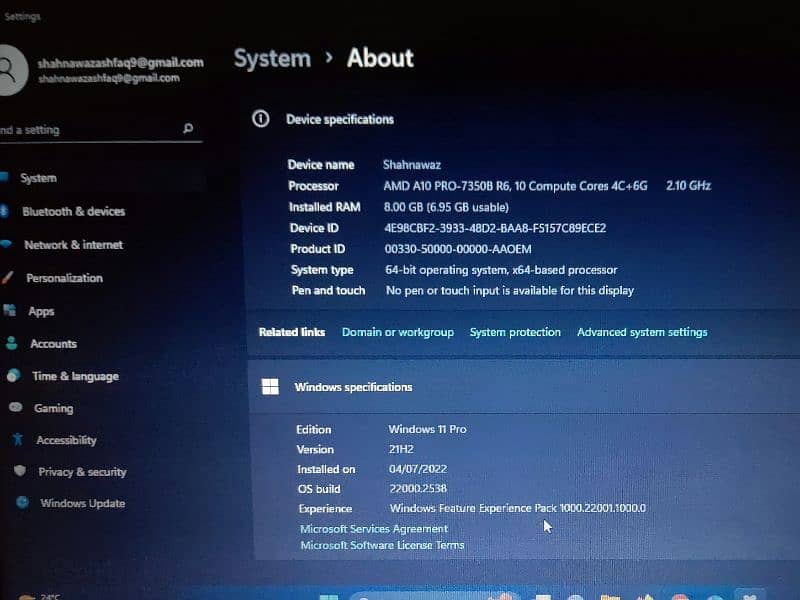This screenshot has height=600, width=800.
Task: Click the Gaming controller icon
Action: pyautogui.click(x=15, y=407)
